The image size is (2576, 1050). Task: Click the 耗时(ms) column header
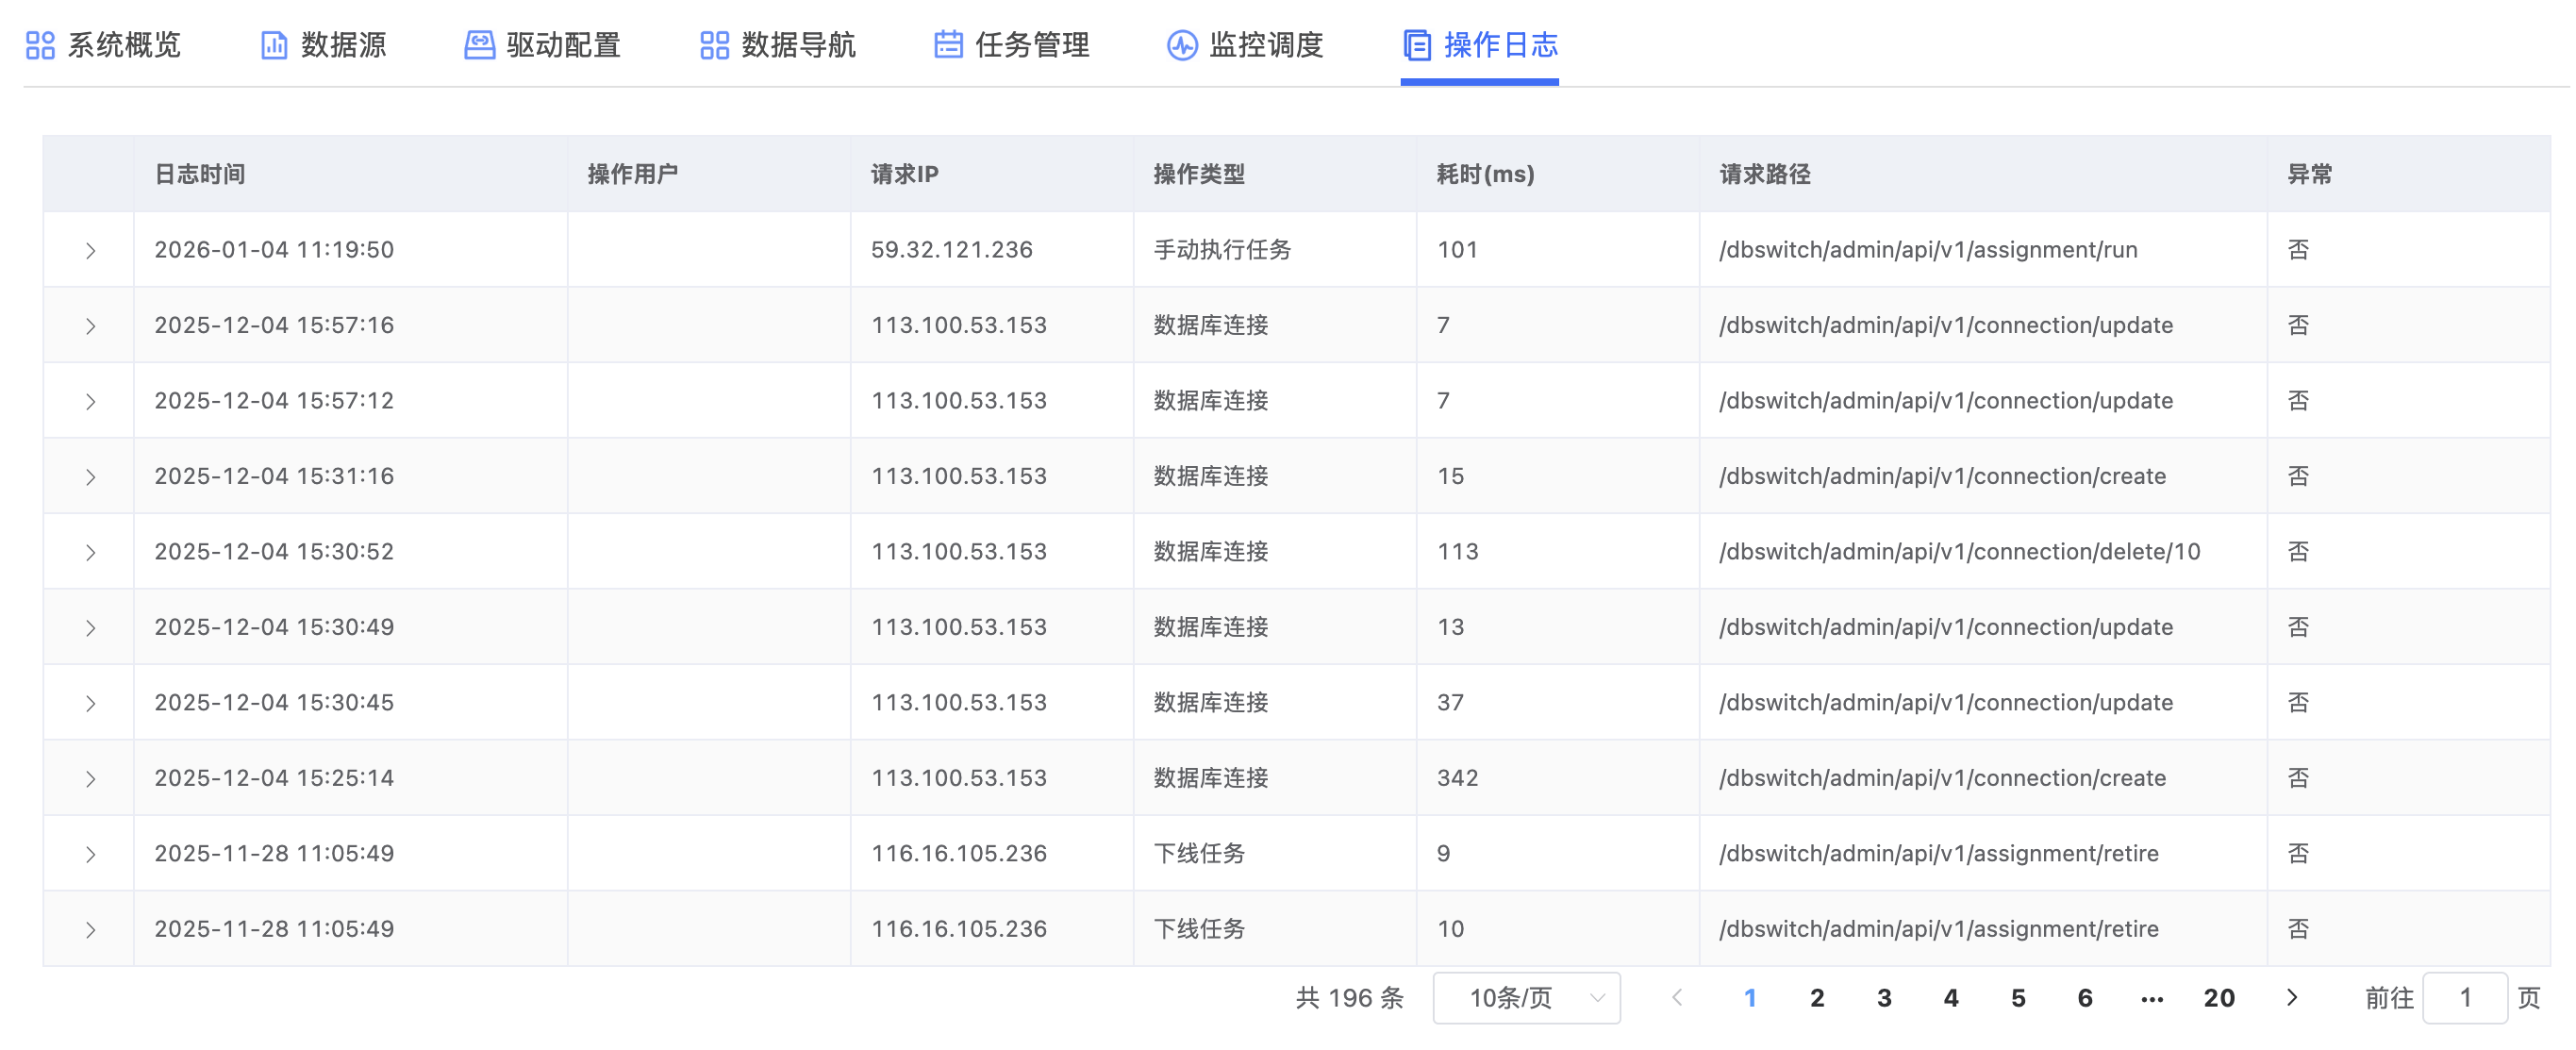(1485, 174)
